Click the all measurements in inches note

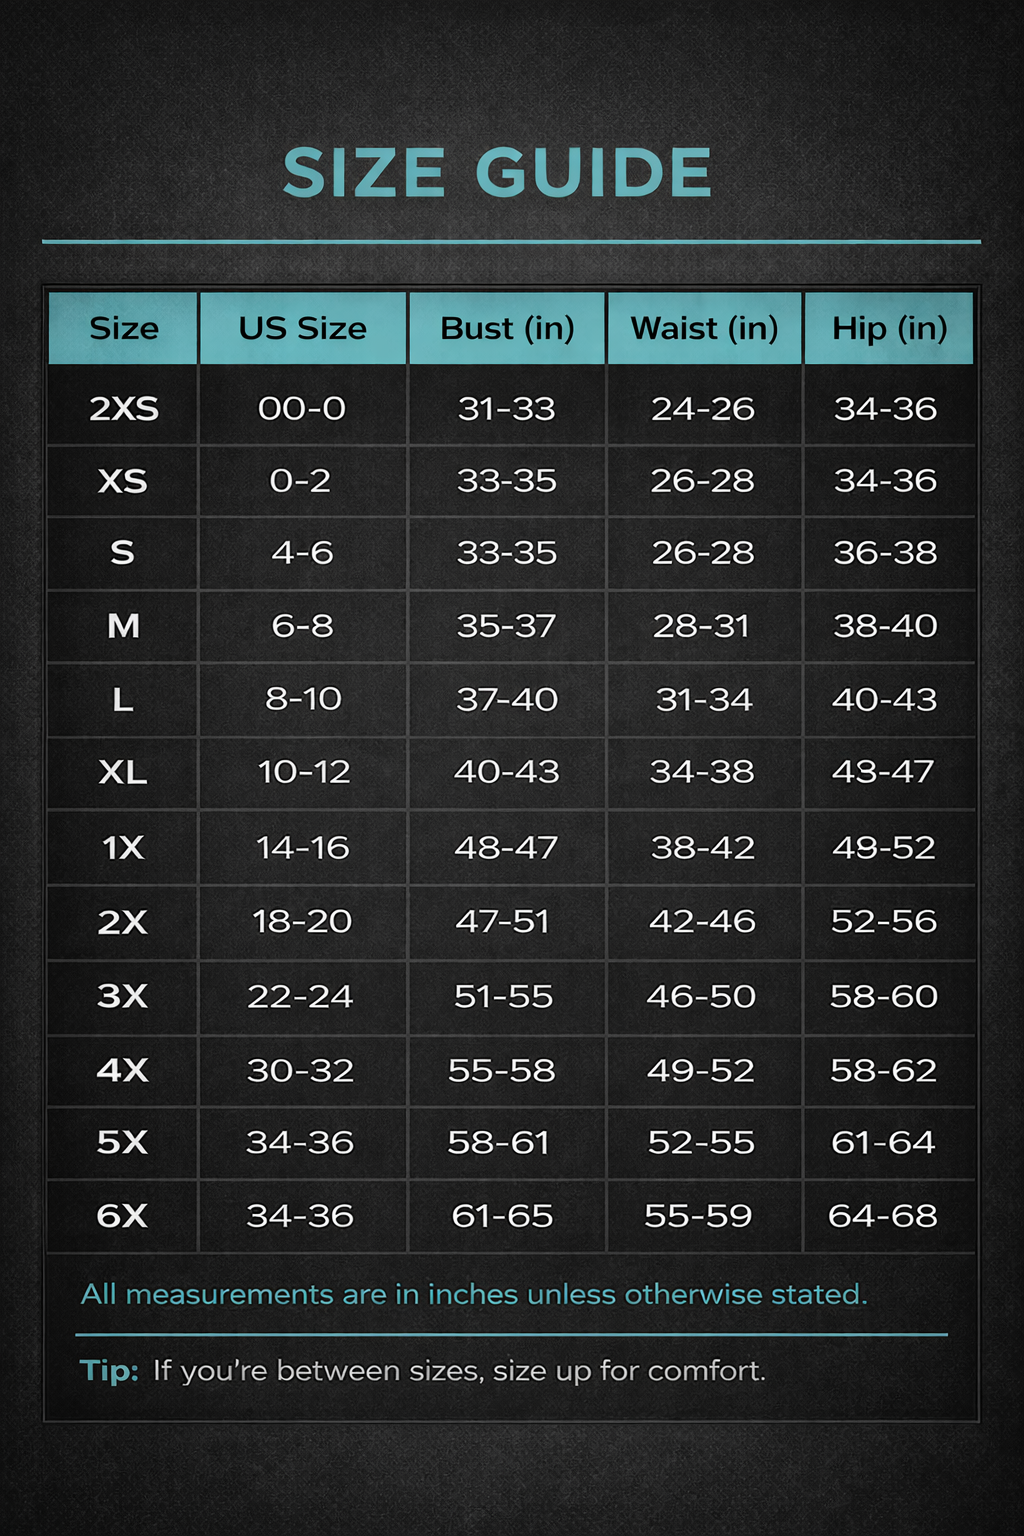pos(474,1294)
